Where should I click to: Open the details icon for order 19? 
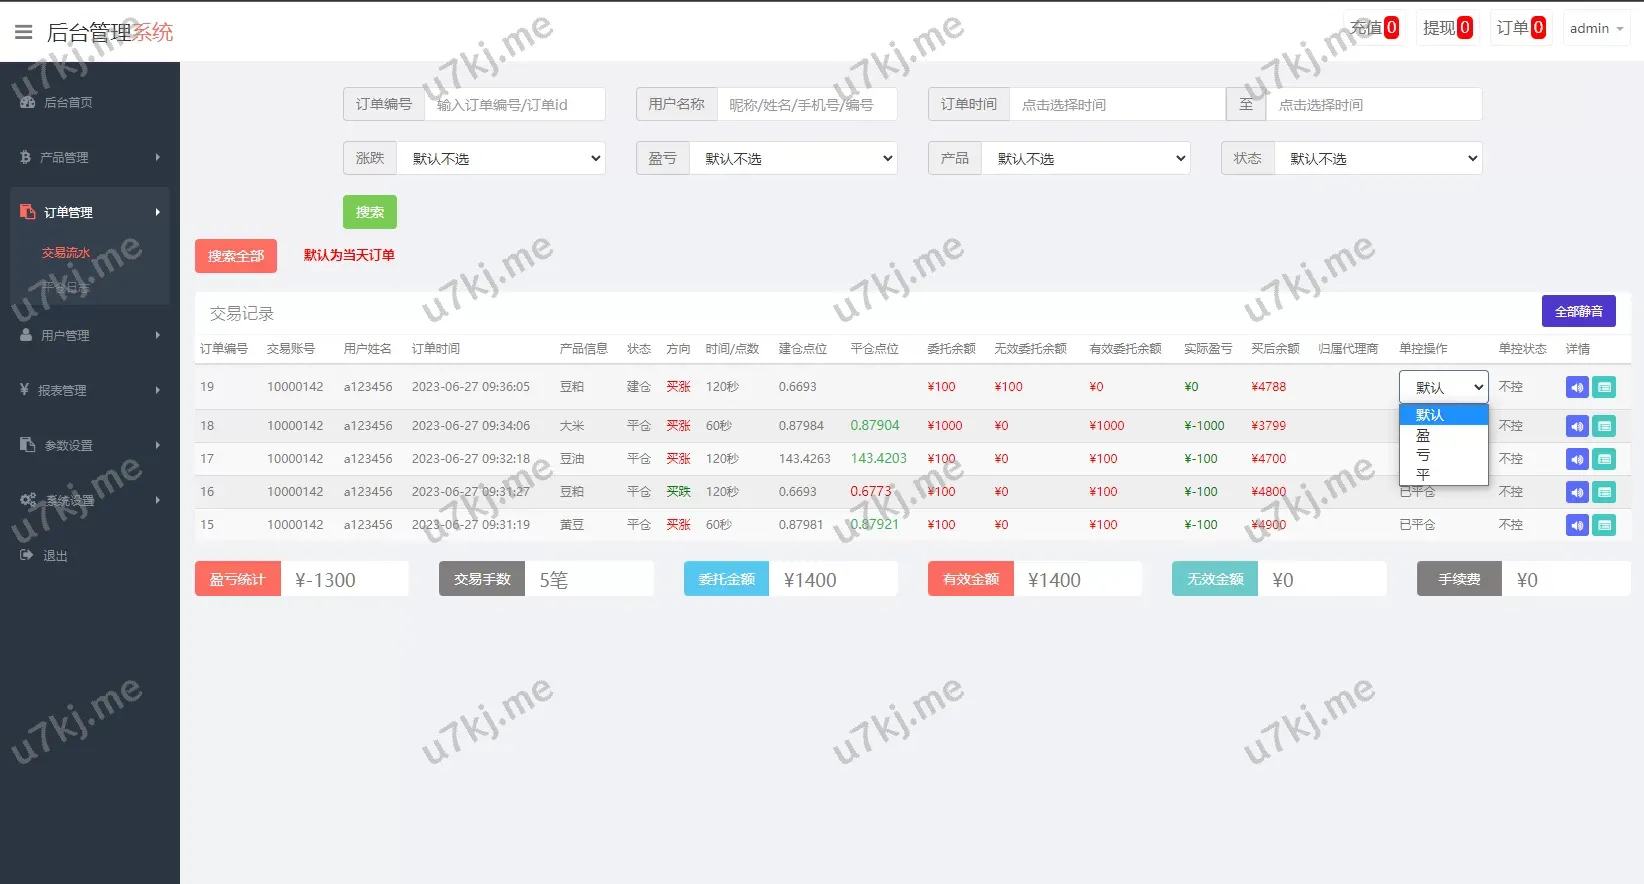(x=1604, y=388)
